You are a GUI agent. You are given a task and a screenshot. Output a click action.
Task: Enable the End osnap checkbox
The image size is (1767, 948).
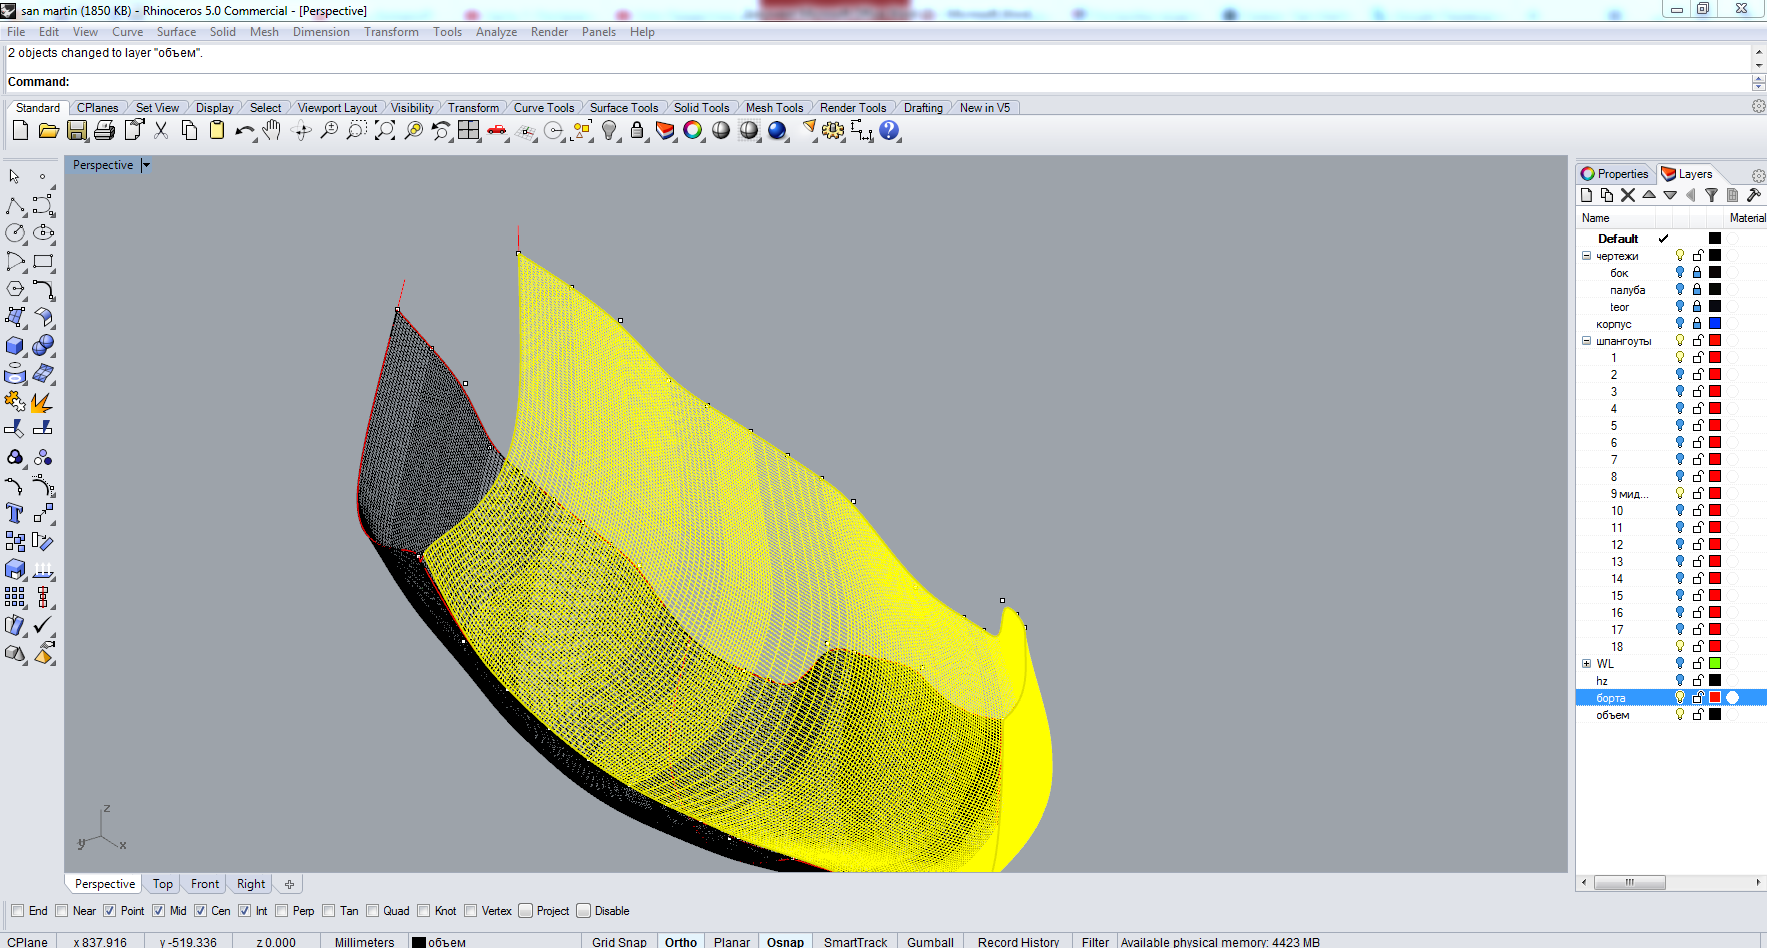pyautogui.click(x=17, y=911)
